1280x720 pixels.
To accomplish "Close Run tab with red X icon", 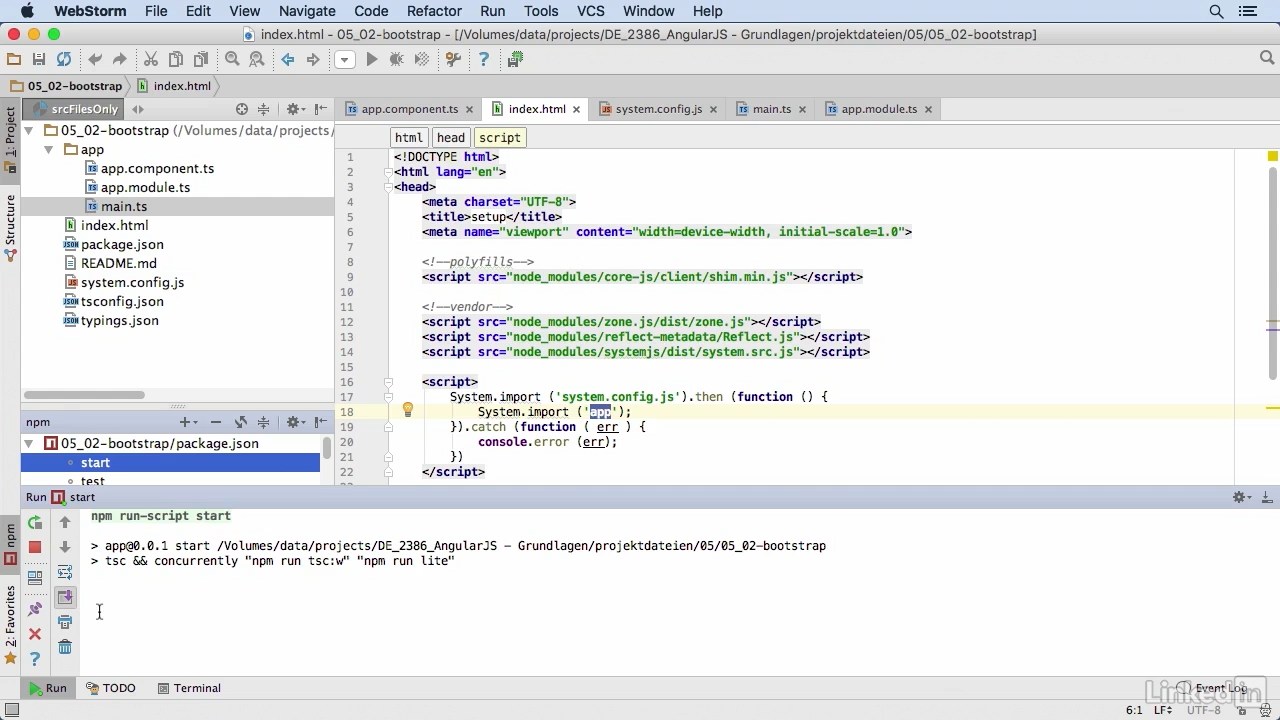I will pos(35,634).
